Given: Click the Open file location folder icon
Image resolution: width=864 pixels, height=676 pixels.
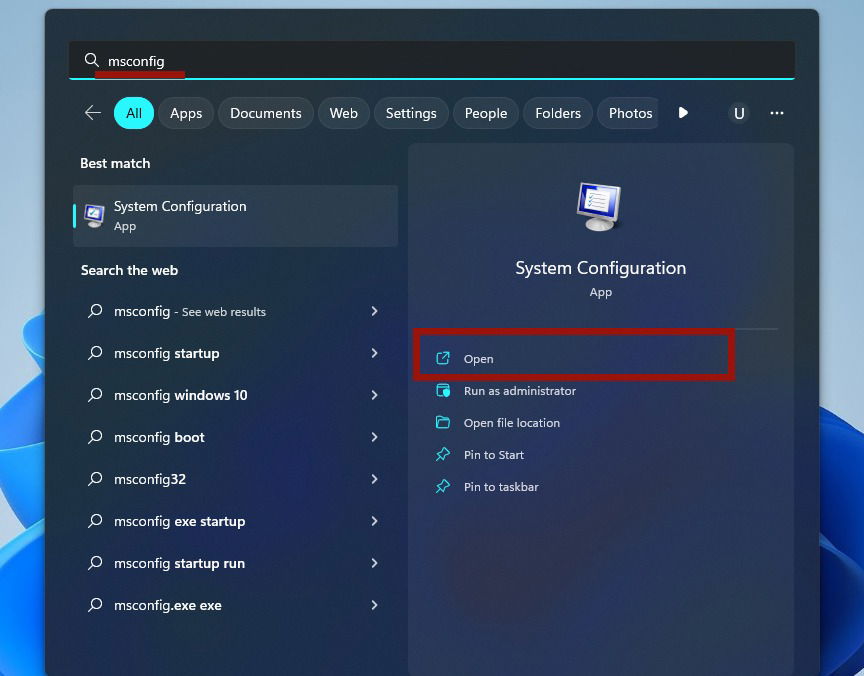Looking at the screenshot, I should [443, 423].
